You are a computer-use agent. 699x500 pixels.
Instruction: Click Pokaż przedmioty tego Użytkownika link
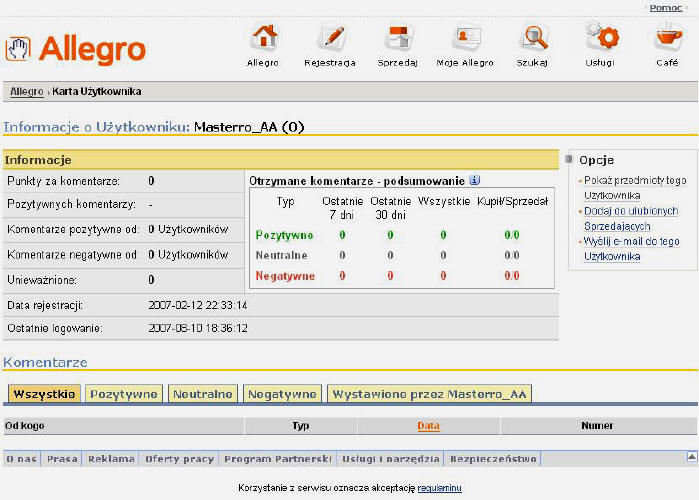[x=635, y=188]
